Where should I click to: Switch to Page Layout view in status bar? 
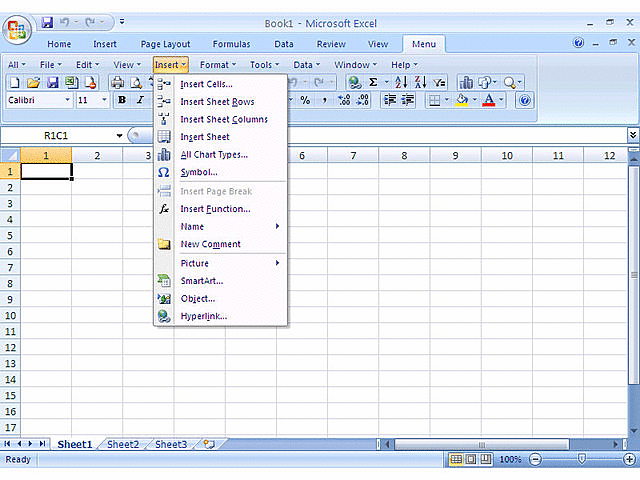pyautogui.click(x=471, y=460)
